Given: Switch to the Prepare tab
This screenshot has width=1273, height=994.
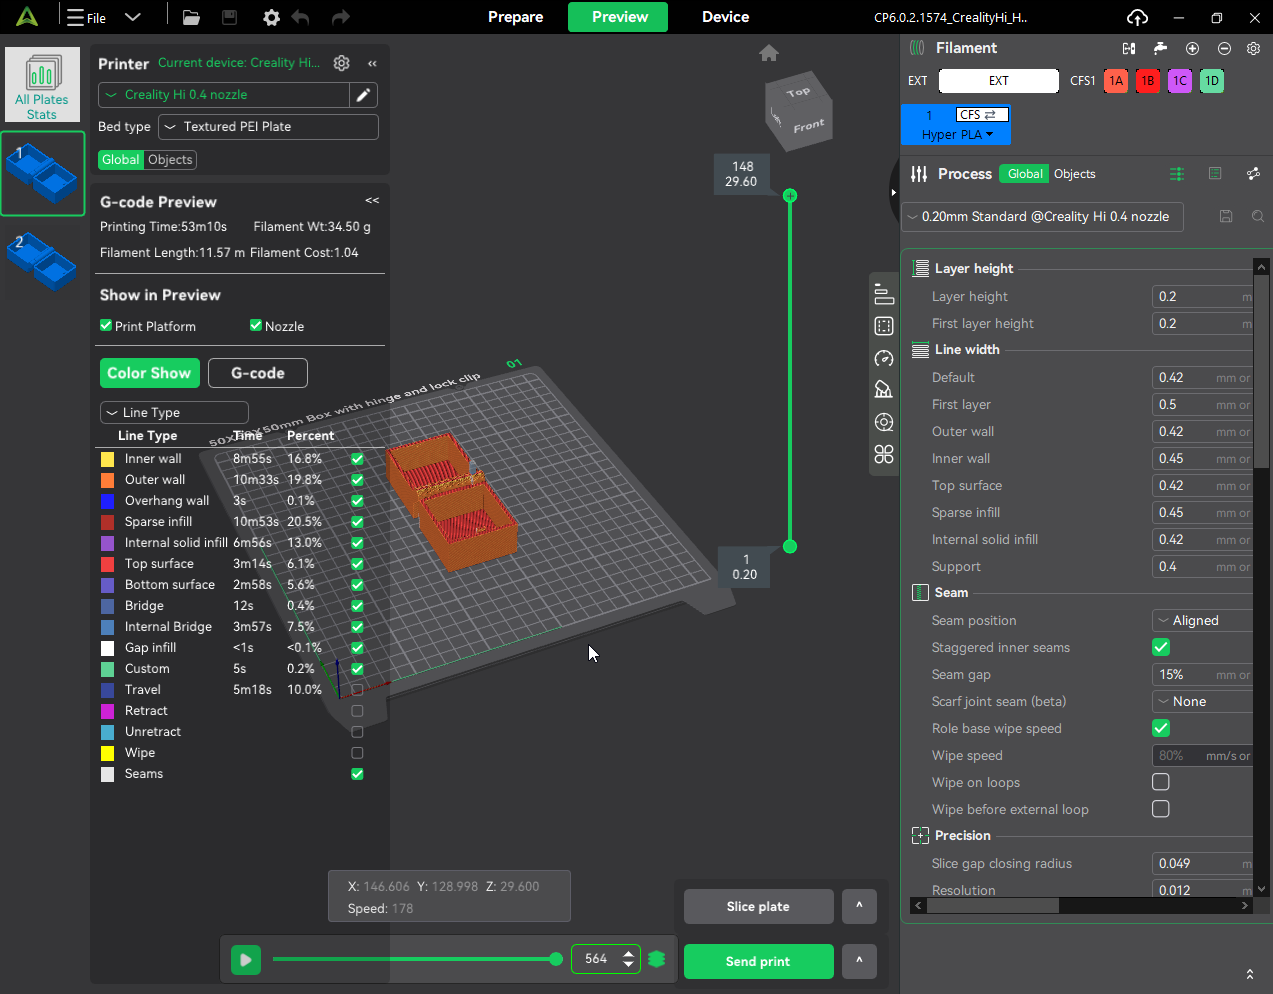Looking at the screenshot, I should (x=516, y=17).
